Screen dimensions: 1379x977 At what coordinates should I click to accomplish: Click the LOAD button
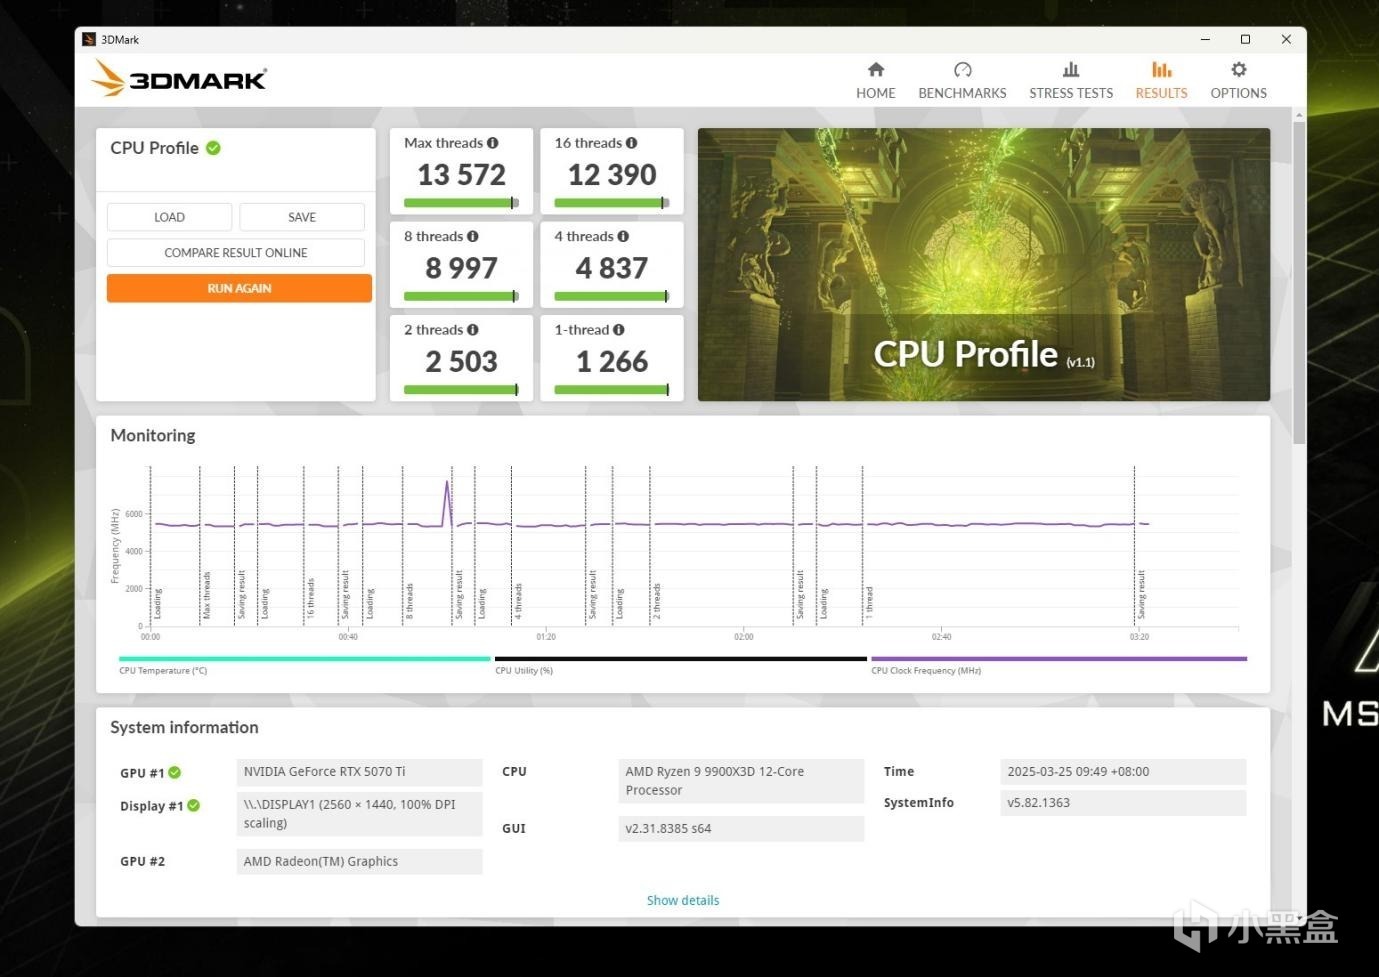click(169, 217)
